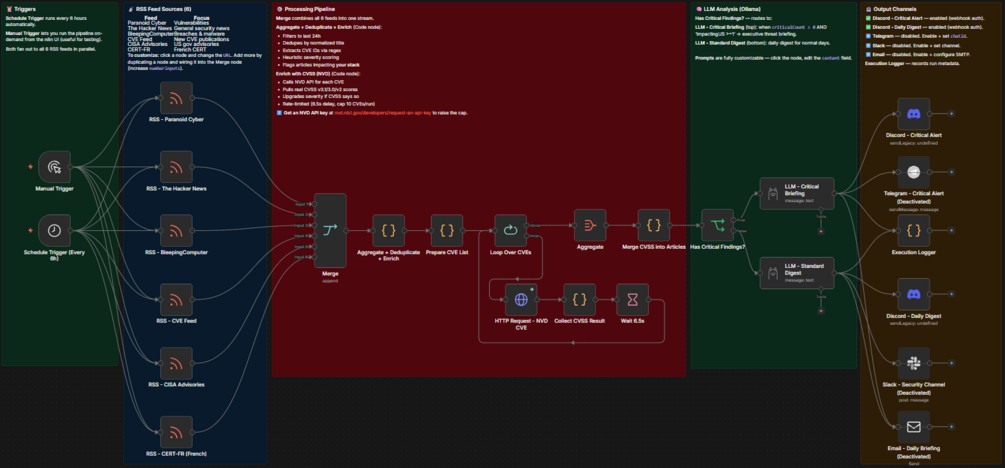
Task: Open the RSS - CISA Advisories node
Action: (x=176, y=364)
